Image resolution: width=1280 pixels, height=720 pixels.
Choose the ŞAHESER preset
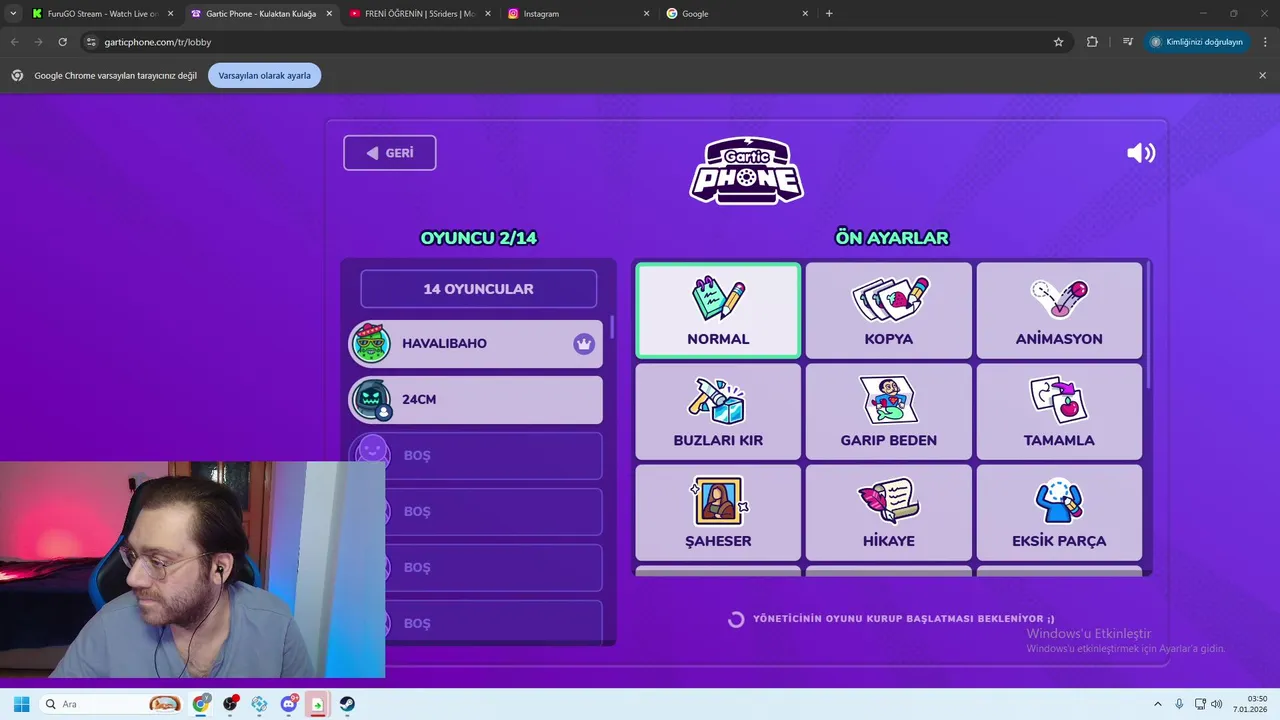point(718,512)
